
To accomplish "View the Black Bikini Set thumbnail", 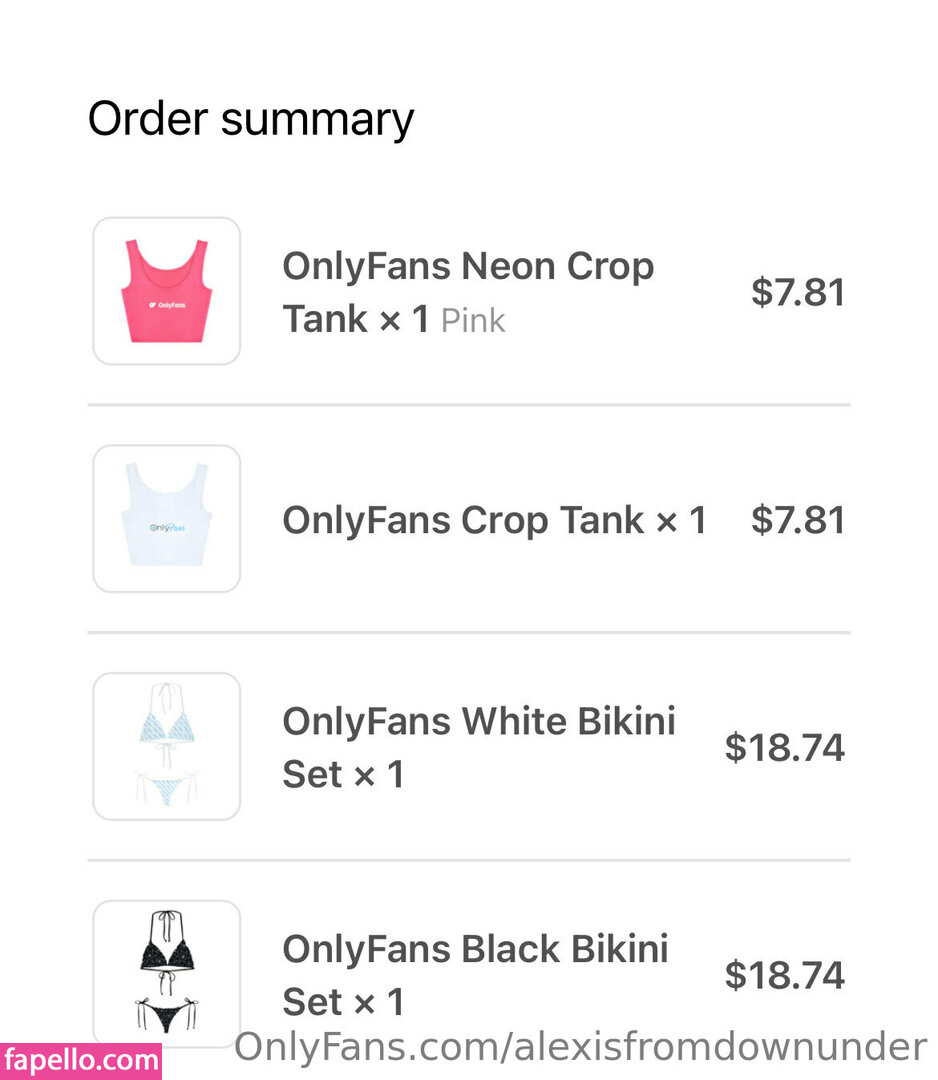I will click(x=167, y=973).
